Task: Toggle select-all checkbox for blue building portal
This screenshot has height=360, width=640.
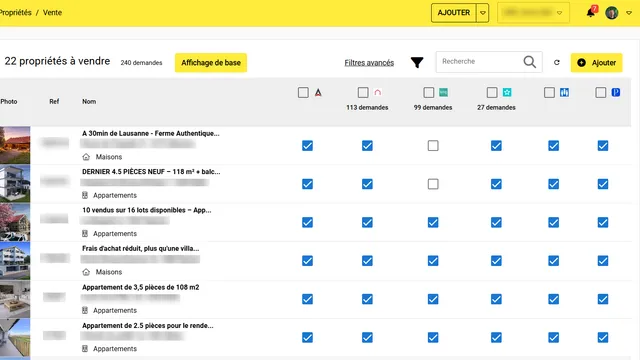Action: click(x=549, y=93)
